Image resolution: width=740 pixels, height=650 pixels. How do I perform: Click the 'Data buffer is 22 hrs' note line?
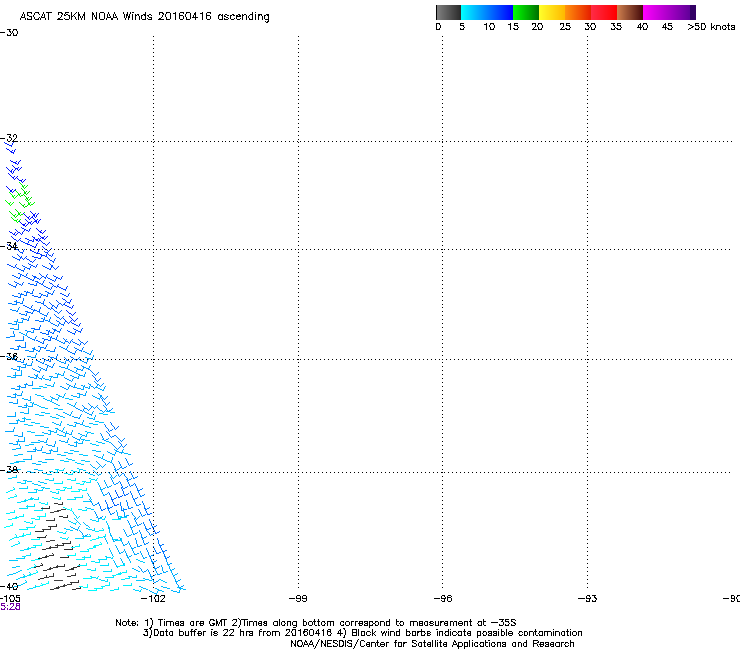point(363,633)
